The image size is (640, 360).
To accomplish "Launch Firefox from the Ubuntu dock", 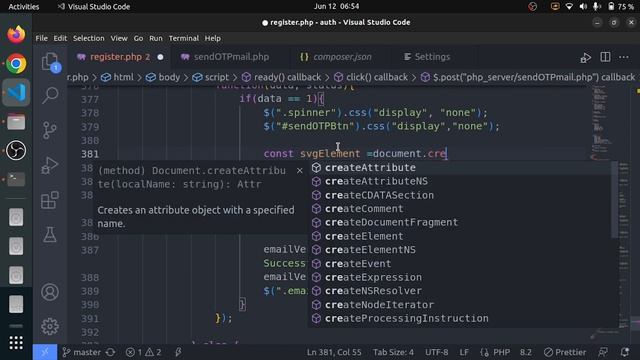I will tap(16, 35).
